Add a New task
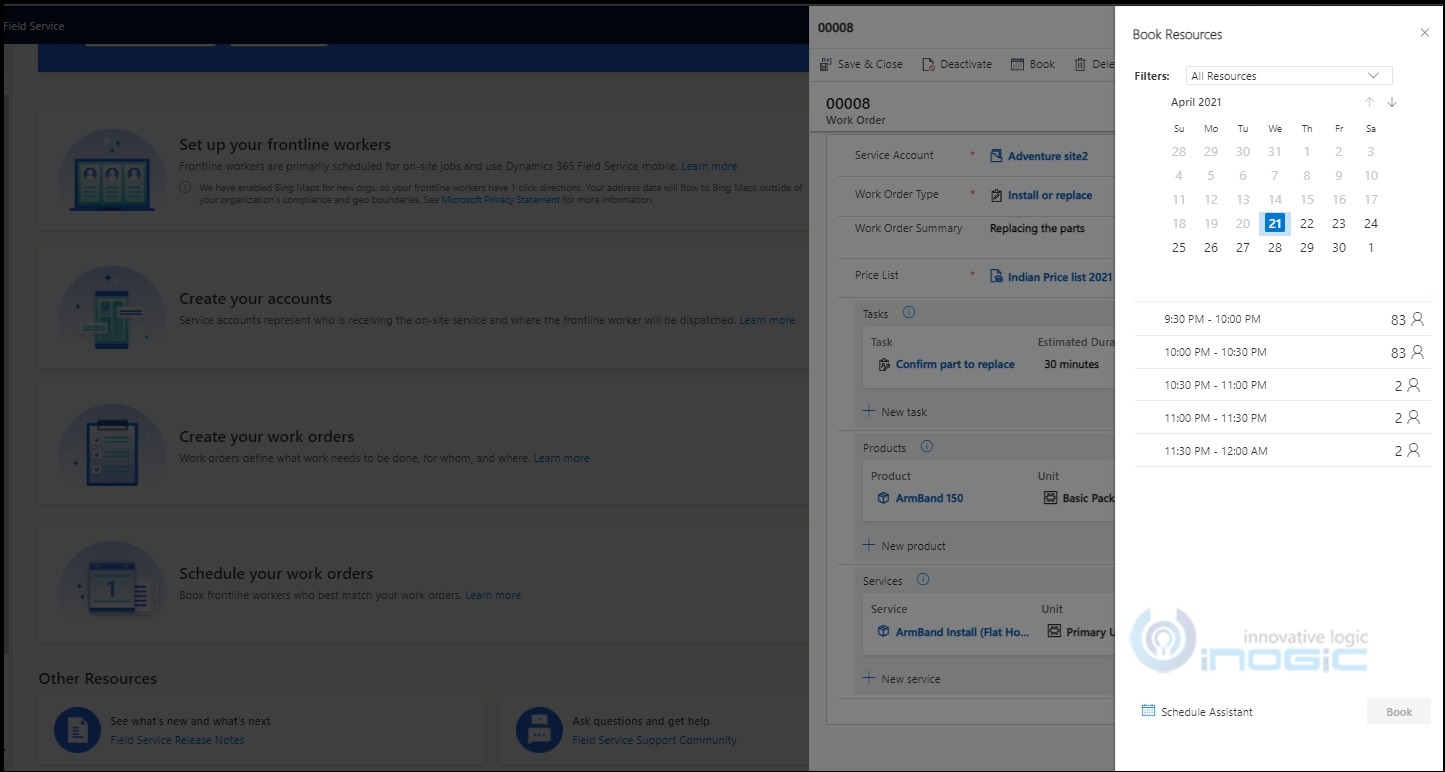This screenshot has width=1445, height=772. (x=895, y=412)
